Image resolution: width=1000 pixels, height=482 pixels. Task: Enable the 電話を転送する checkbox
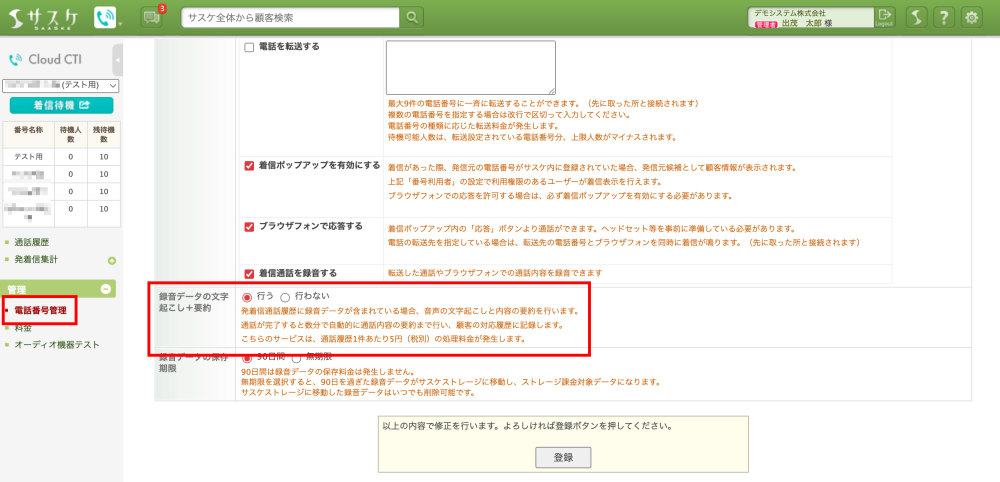point(249,47)
